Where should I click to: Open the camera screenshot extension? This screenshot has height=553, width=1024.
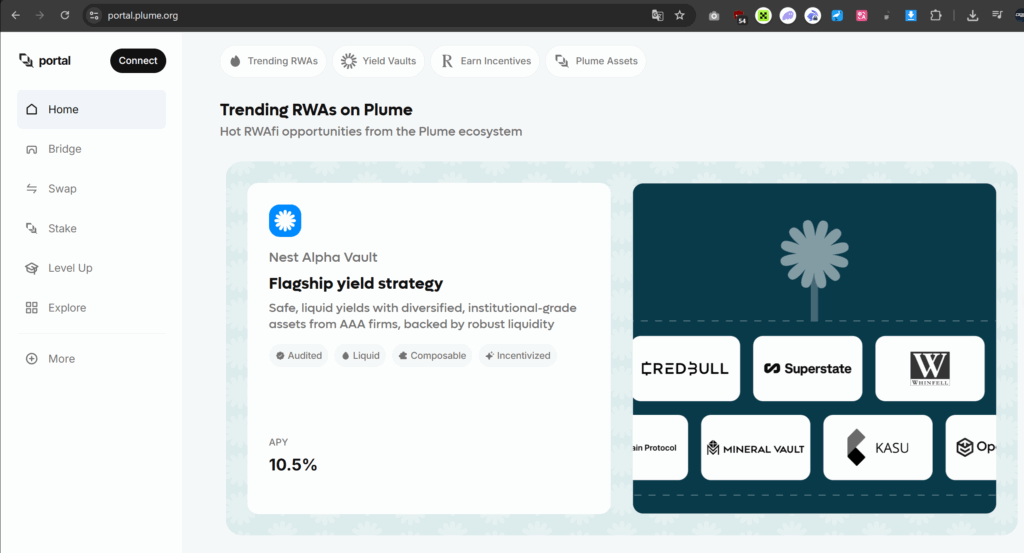pos(714,16)
